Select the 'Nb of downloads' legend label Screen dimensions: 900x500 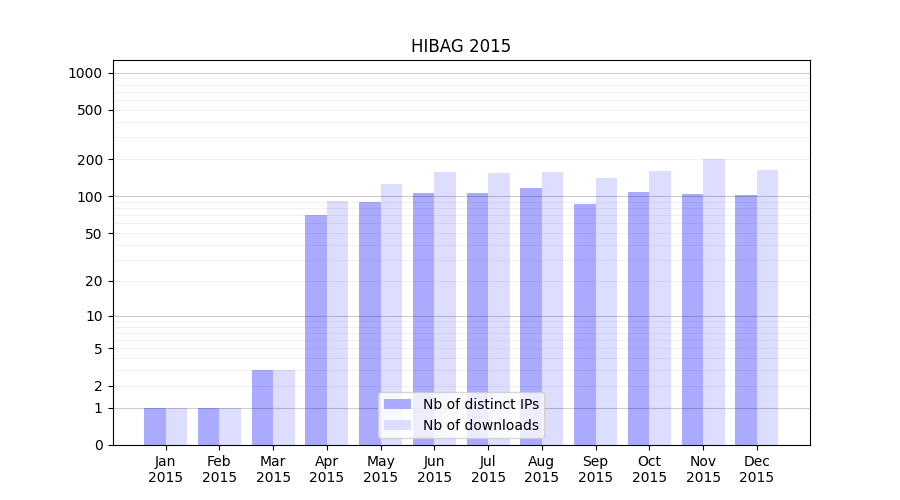click(480, 425)
